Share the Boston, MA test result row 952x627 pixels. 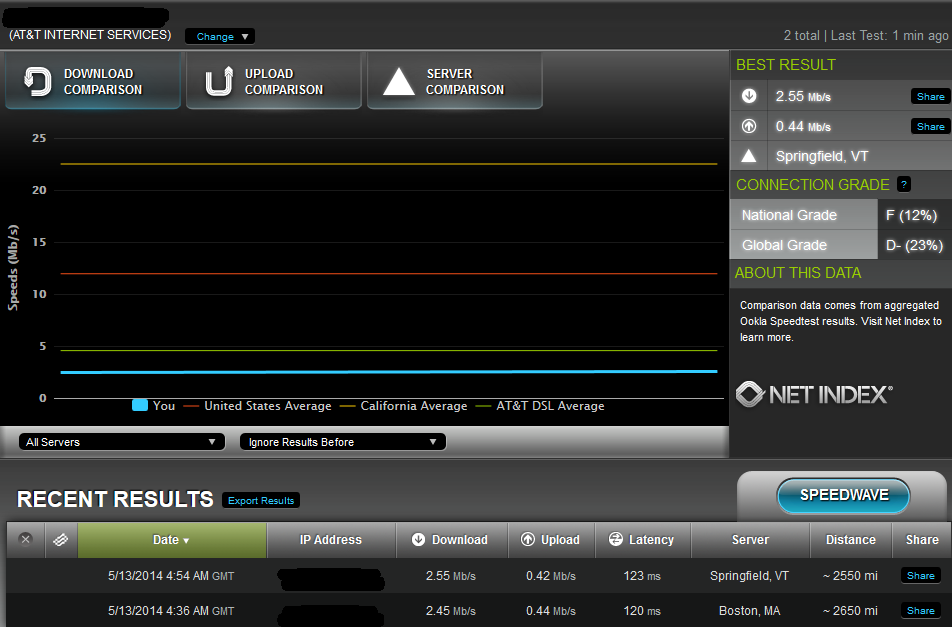920,611
